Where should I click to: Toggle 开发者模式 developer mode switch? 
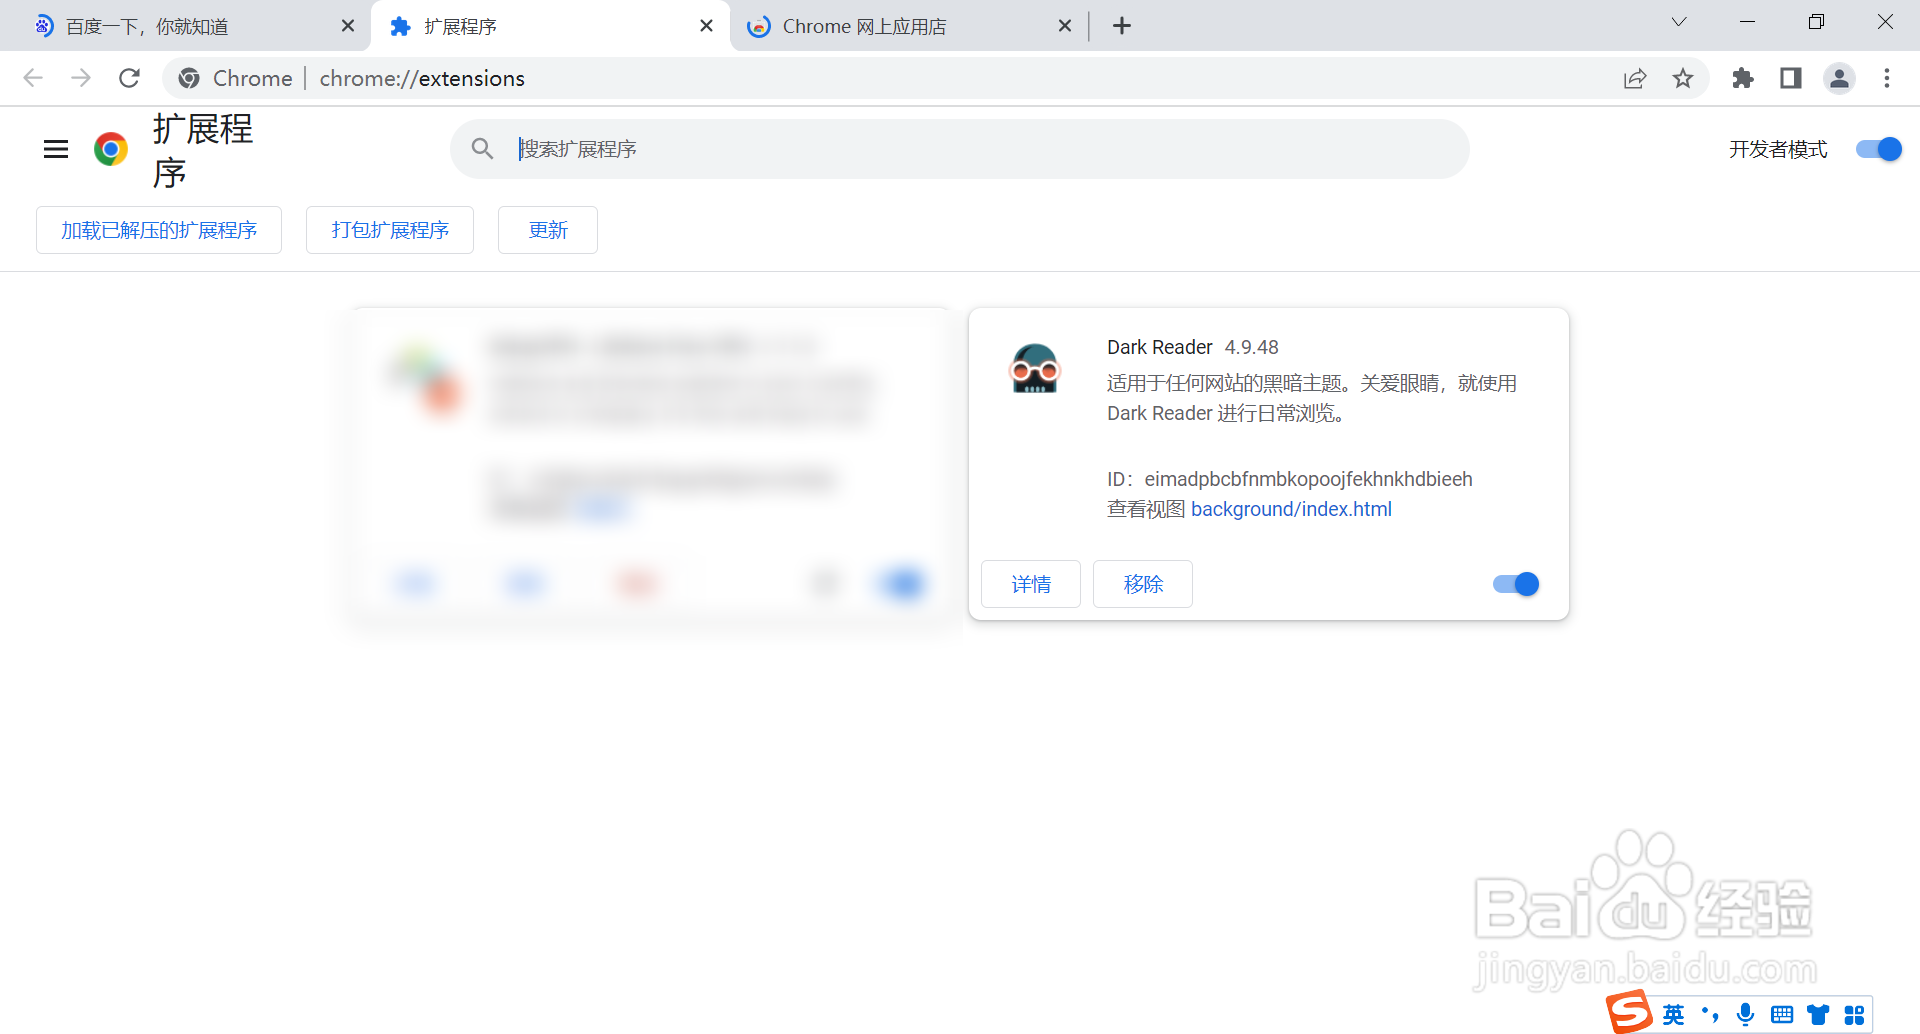click(1878, 149)
